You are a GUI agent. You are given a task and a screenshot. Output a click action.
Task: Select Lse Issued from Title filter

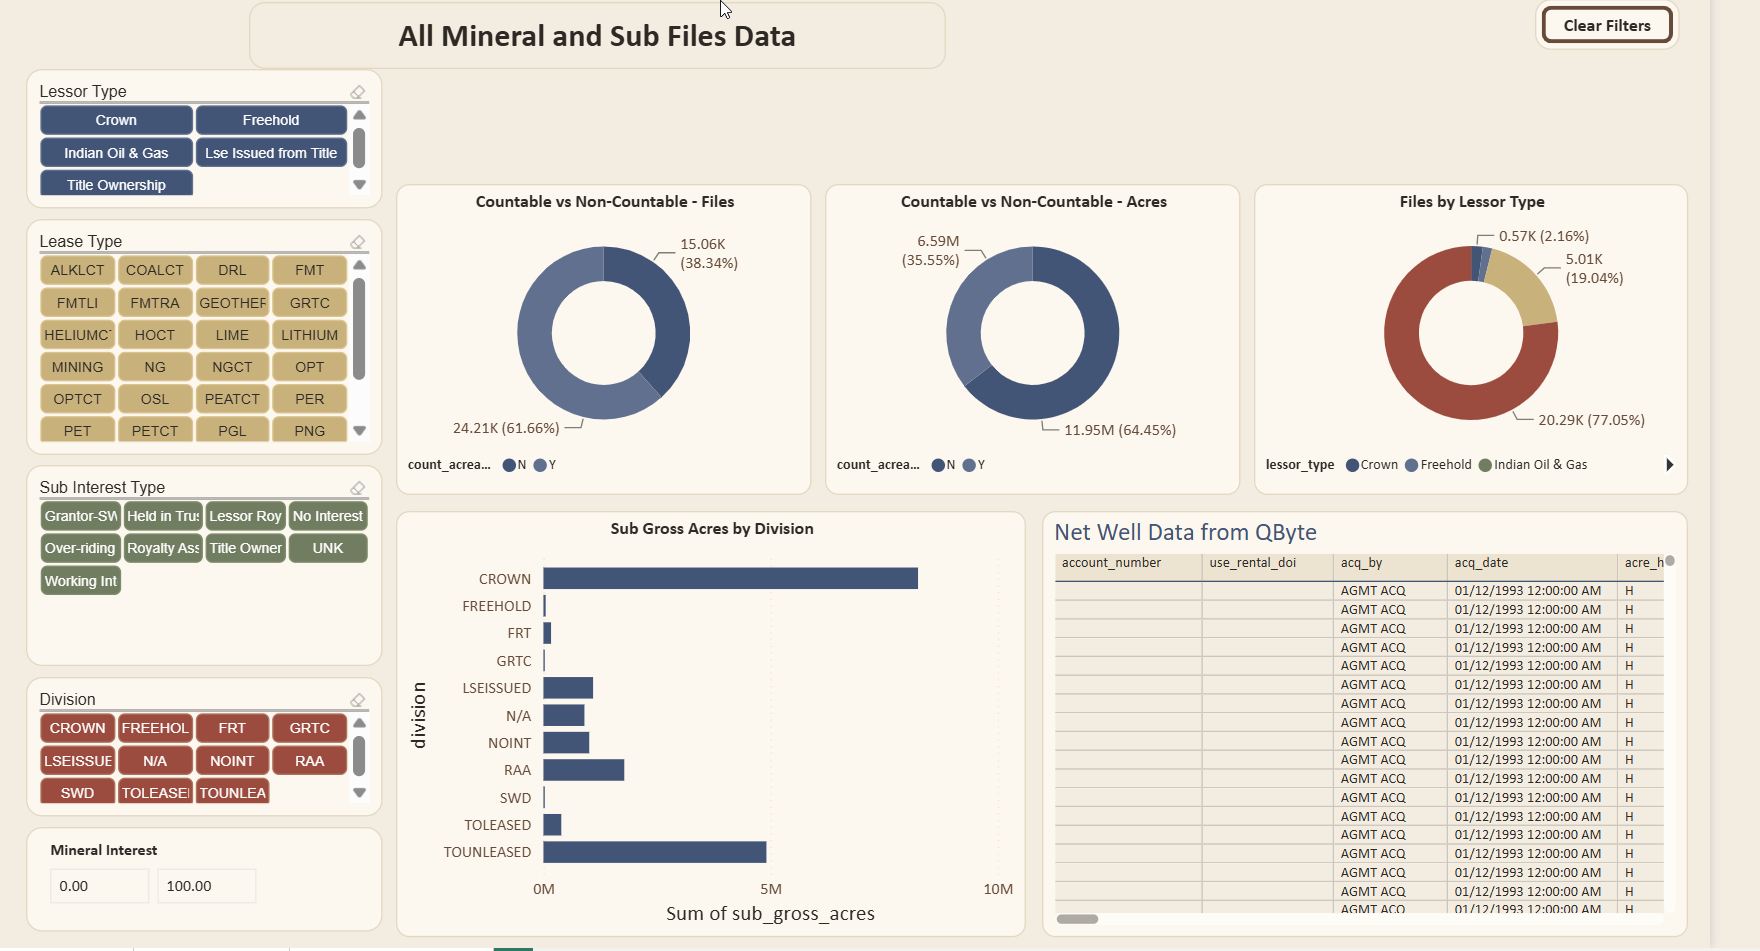[x=271, y=153]
